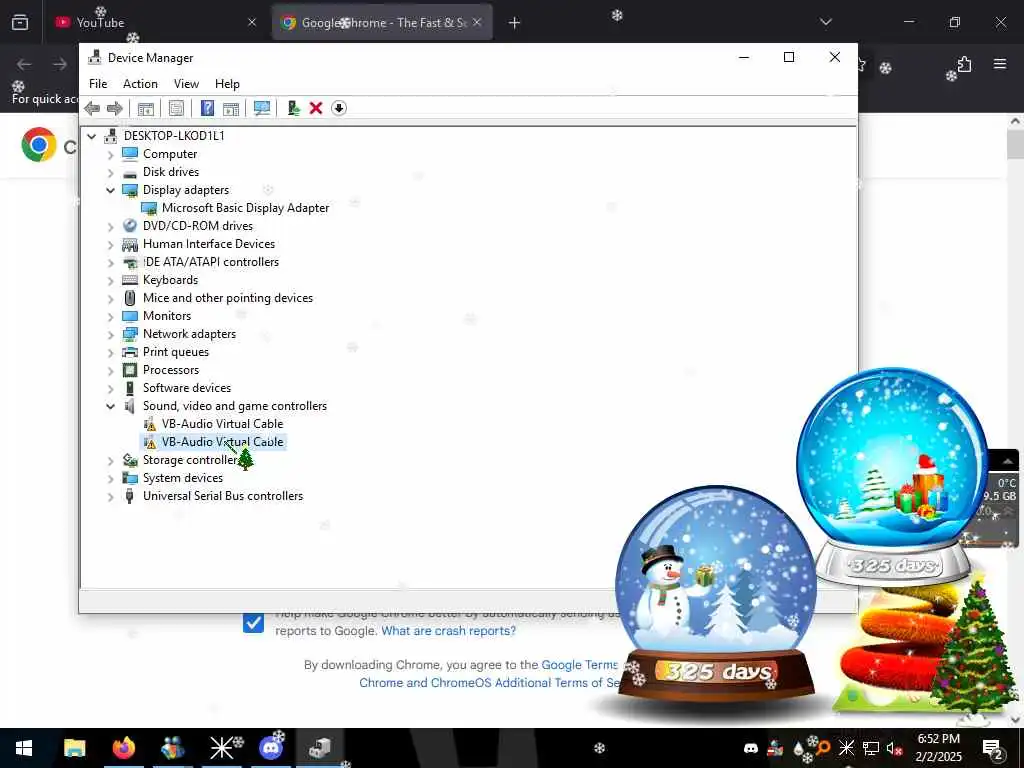The width and height of the screenshot is (1024, 768).
Task: Expand the Network adapters category
Action: 110,334
